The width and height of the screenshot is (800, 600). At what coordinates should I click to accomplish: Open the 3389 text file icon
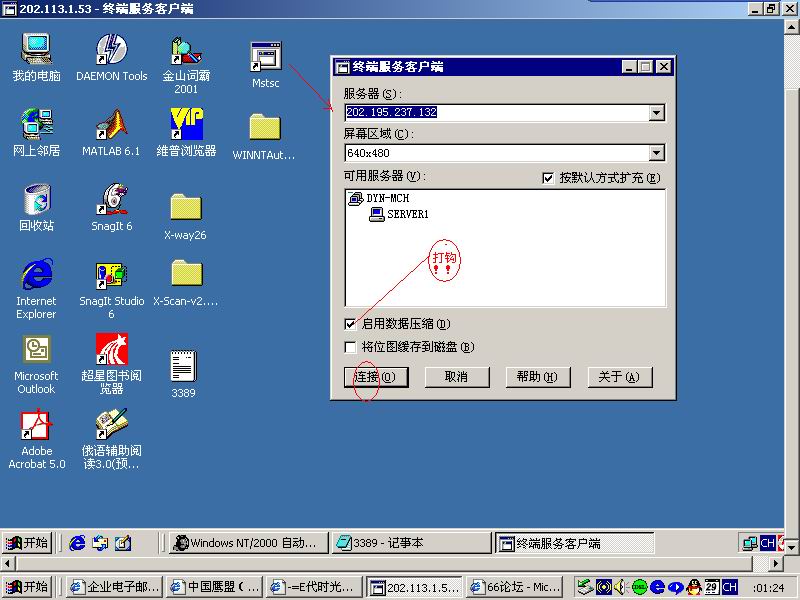point(183,367)
